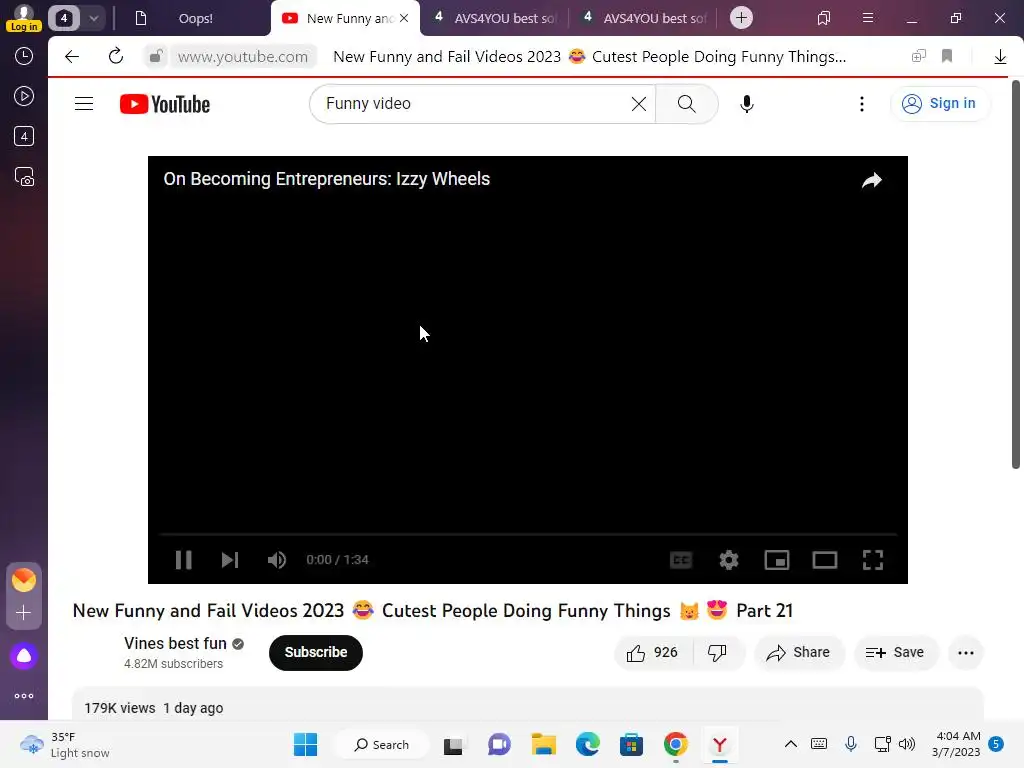Open the downloads arrow icon
Image resolution: width=1024 pixels, height=768 pixels.
click(1000, 57)
